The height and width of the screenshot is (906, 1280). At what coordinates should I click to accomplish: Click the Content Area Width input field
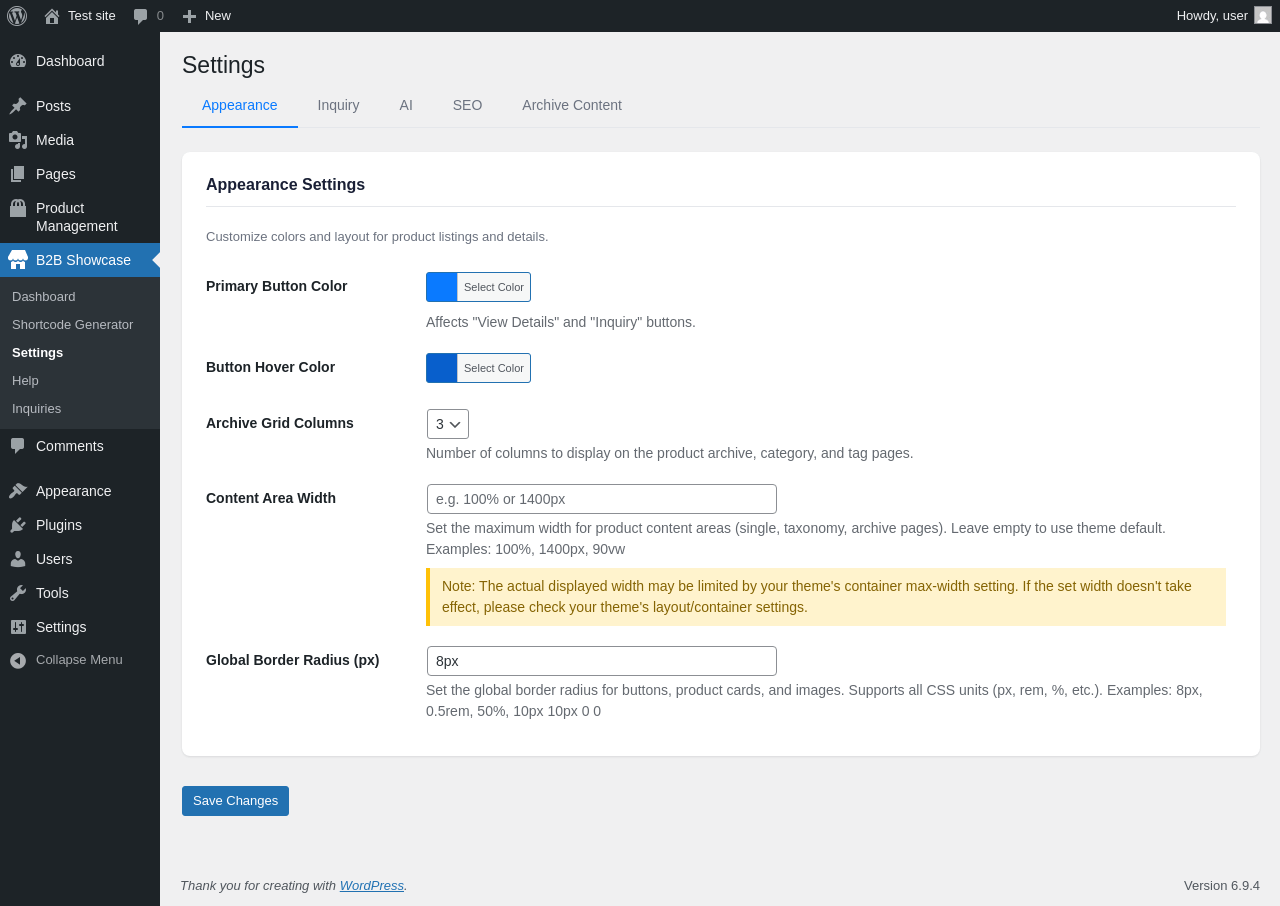click(x=602, y=499)
